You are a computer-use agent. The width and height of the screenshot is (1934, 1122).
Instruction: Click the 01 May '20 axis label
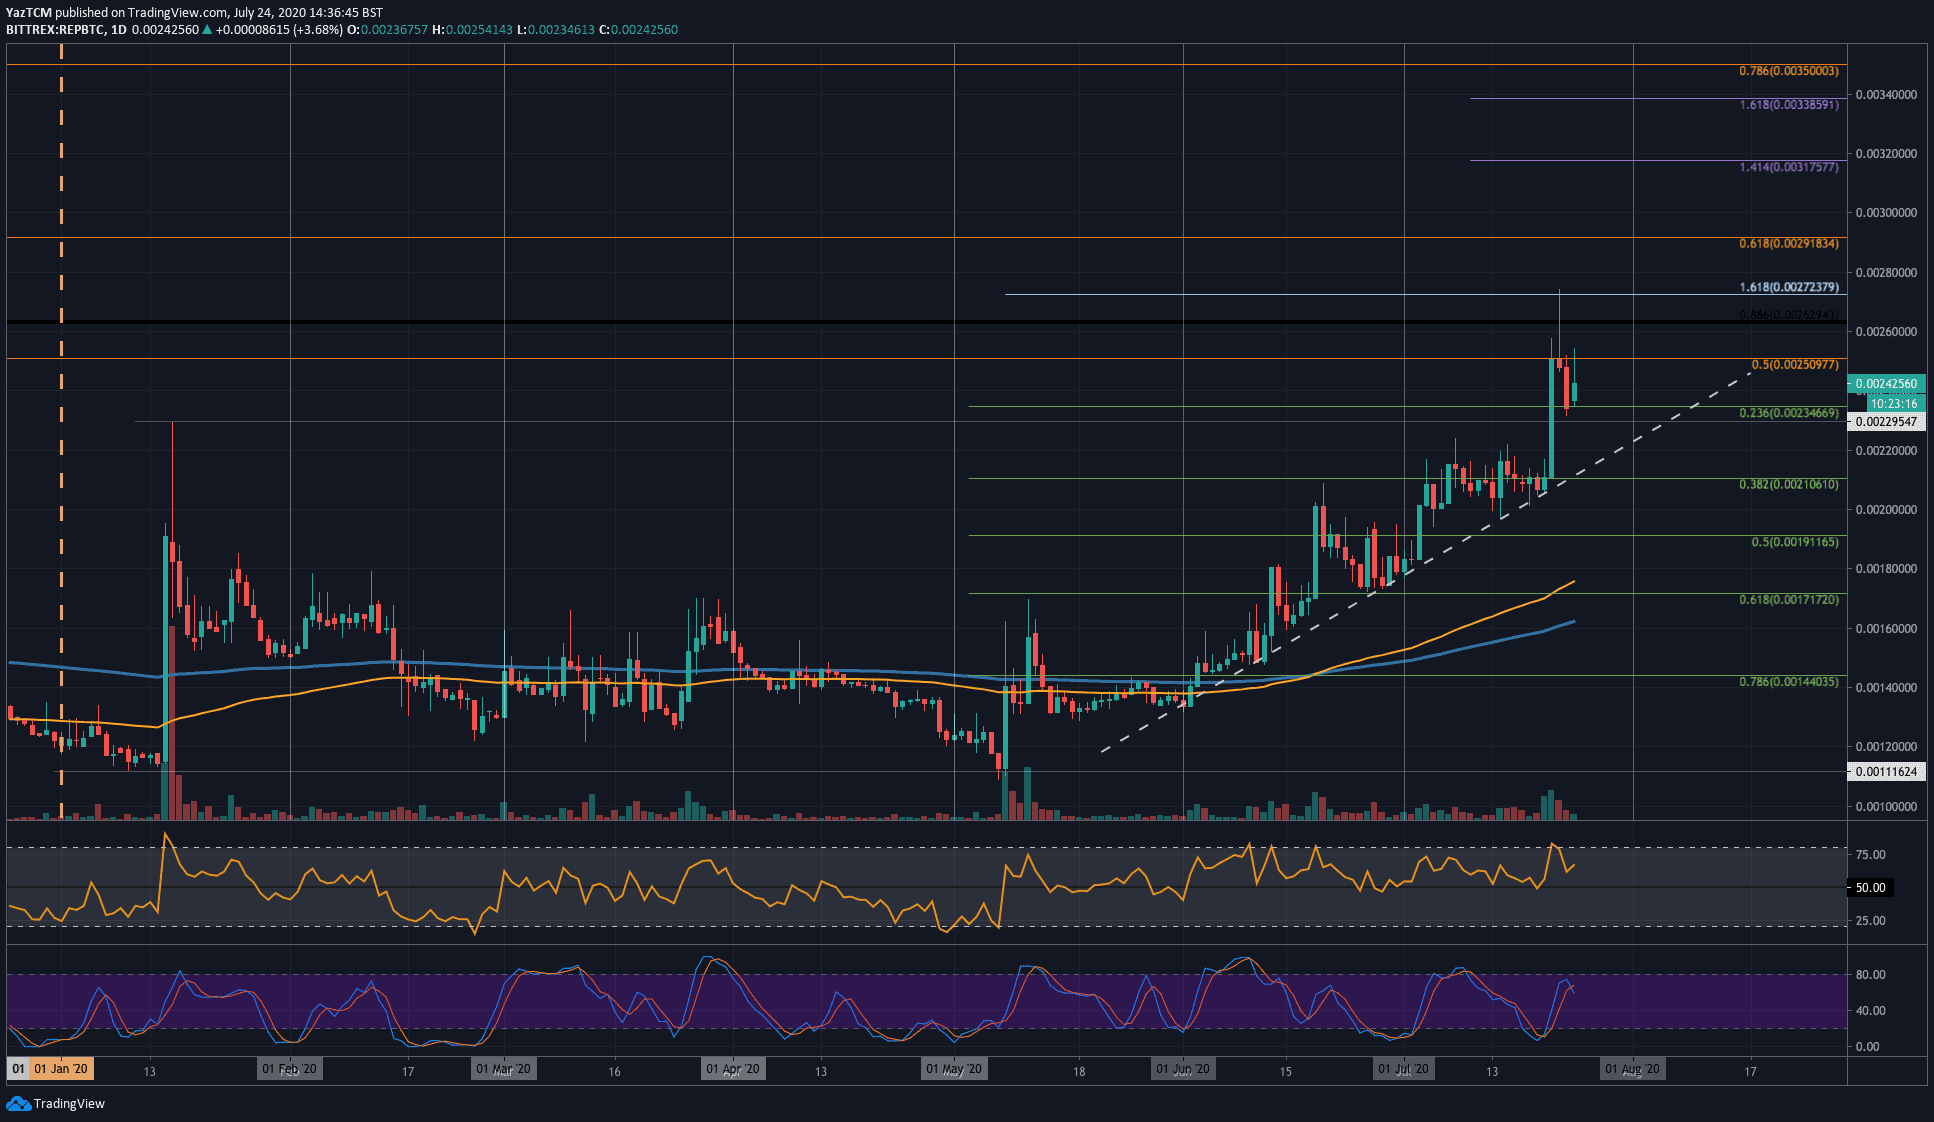point(954,1068)
